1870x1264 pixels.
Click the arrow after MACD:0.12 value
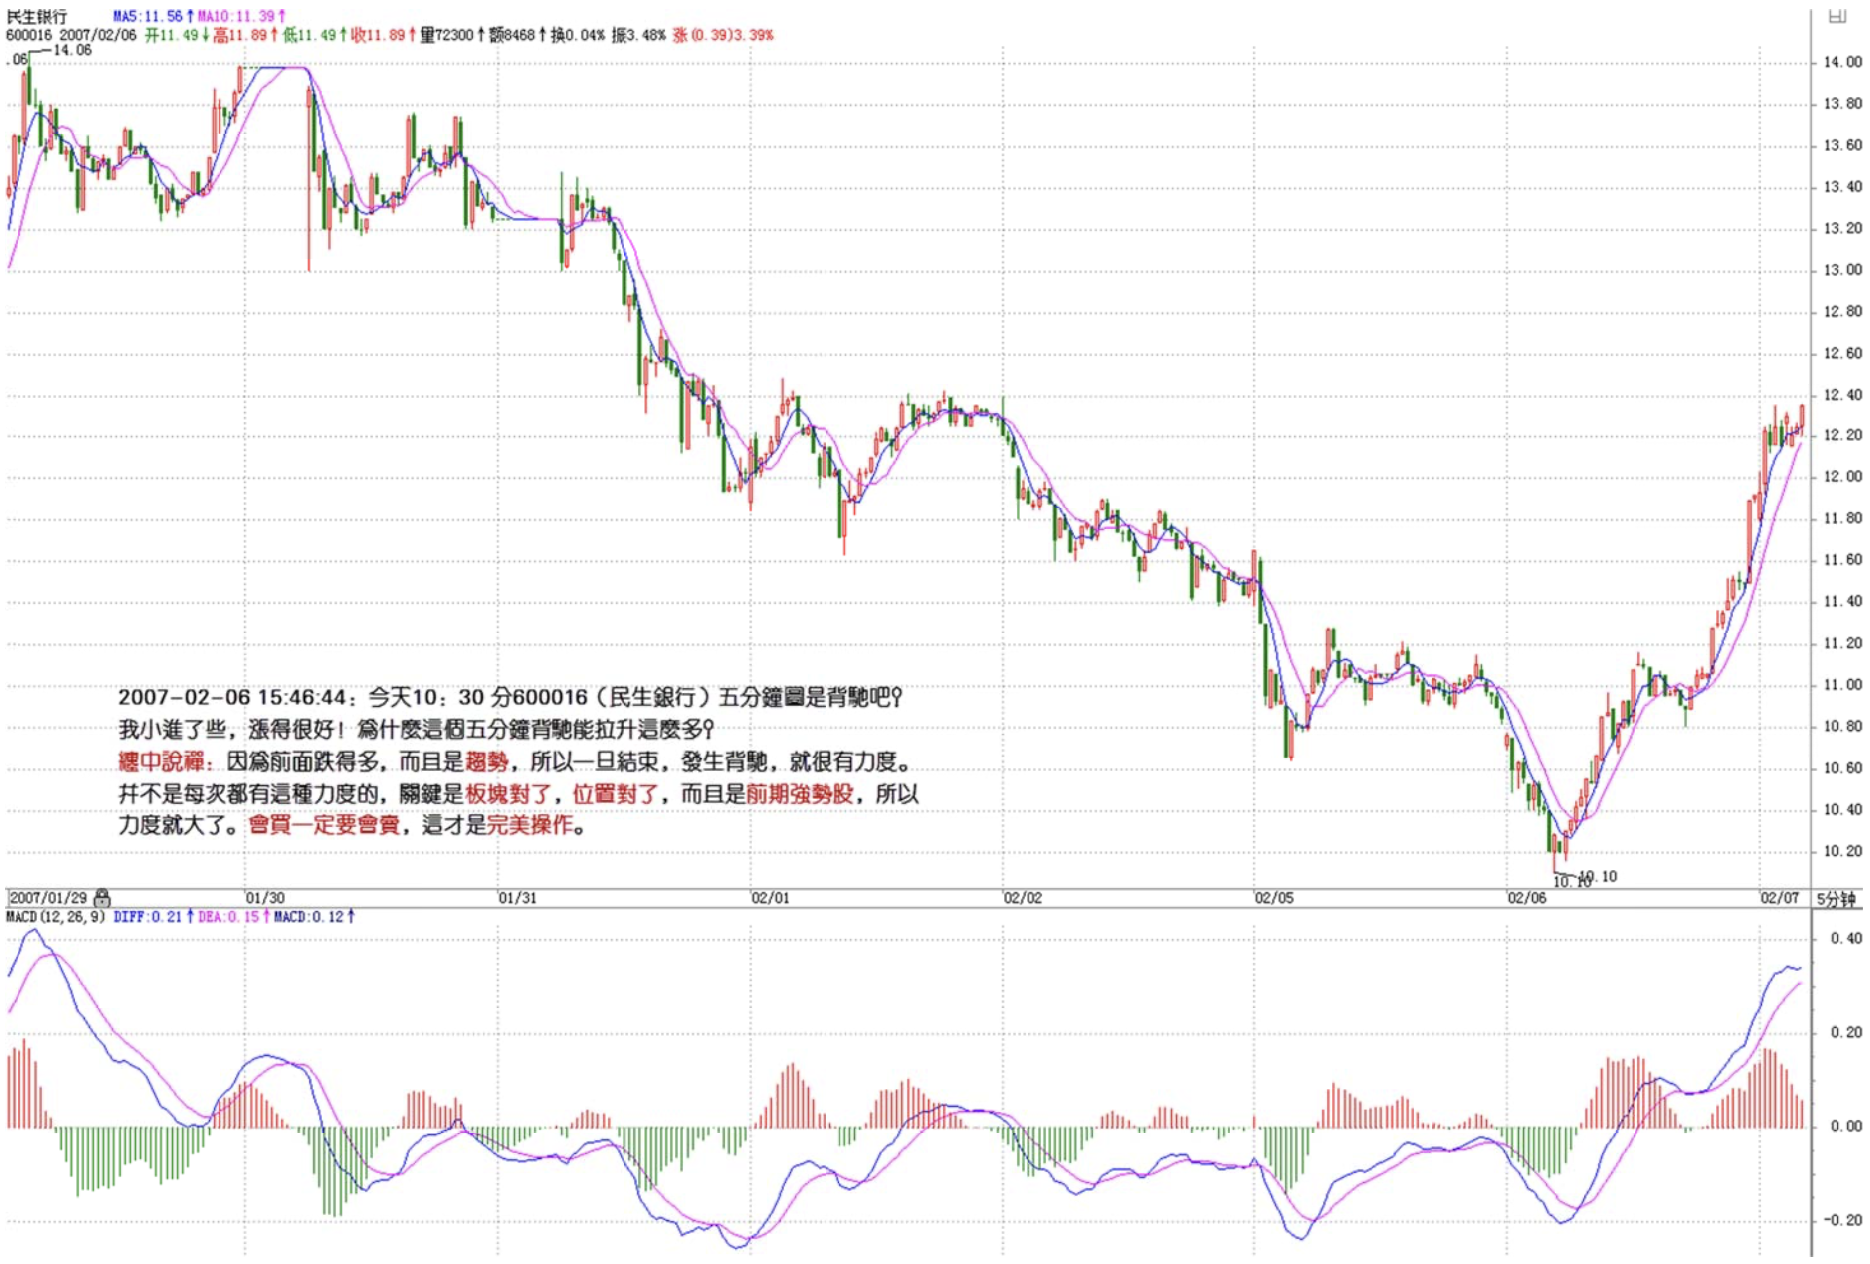(x=351, y=917)
